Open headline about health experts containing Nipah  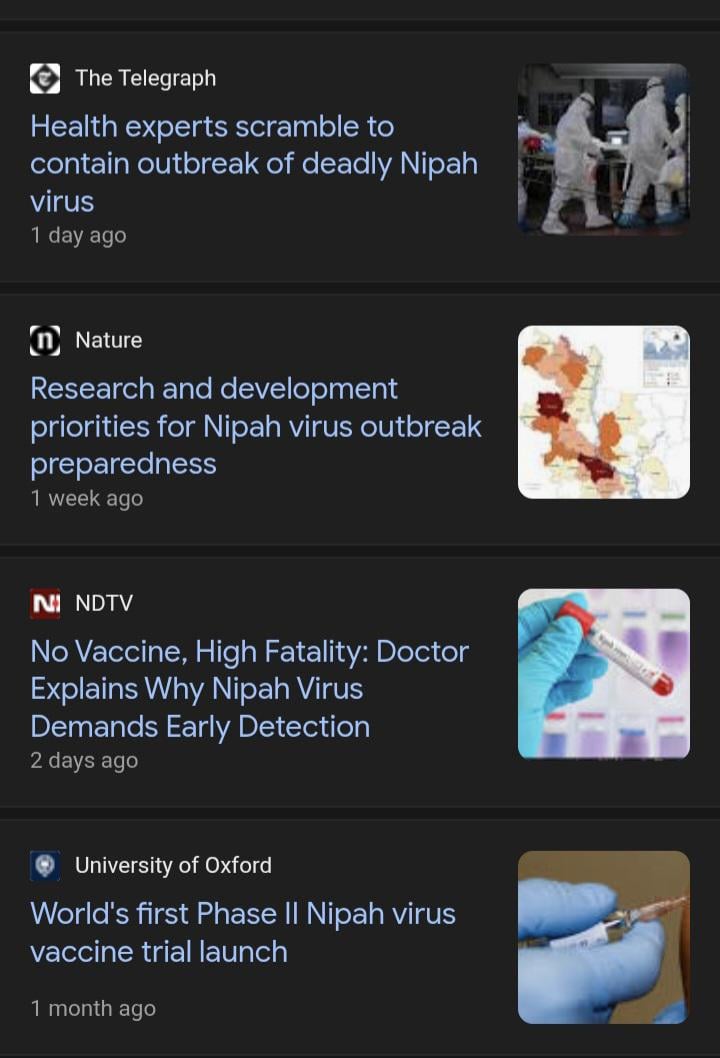pos(254,163)
